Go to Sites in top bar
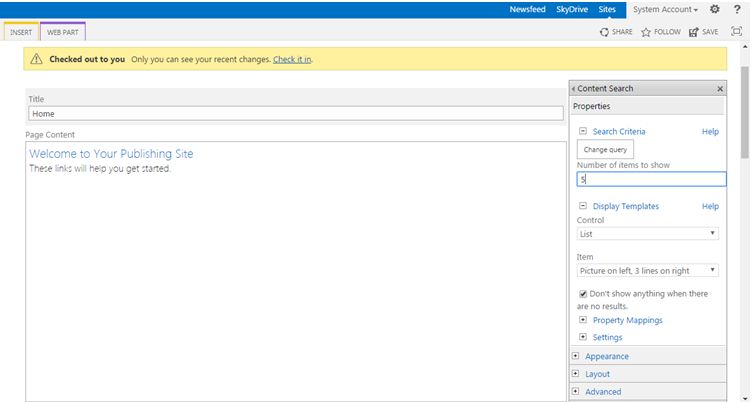This screenshot has height=402, width=752. pyautogui.click(x=607, y=9)
